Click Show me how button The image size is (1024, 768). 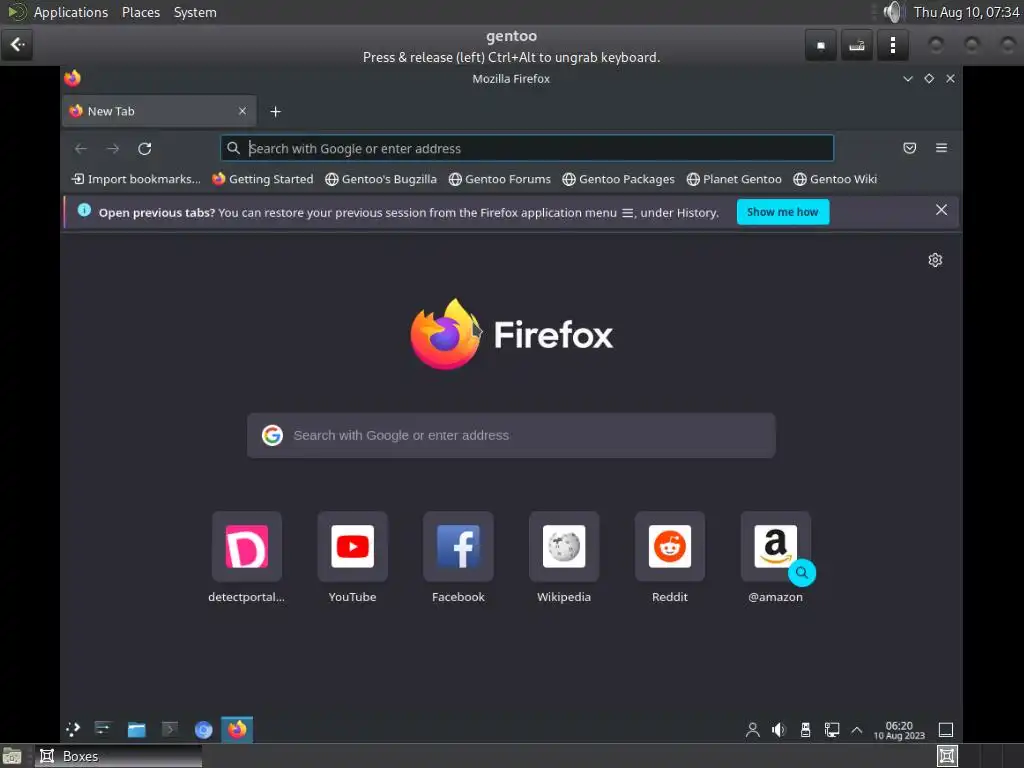(x=783, y=212)
